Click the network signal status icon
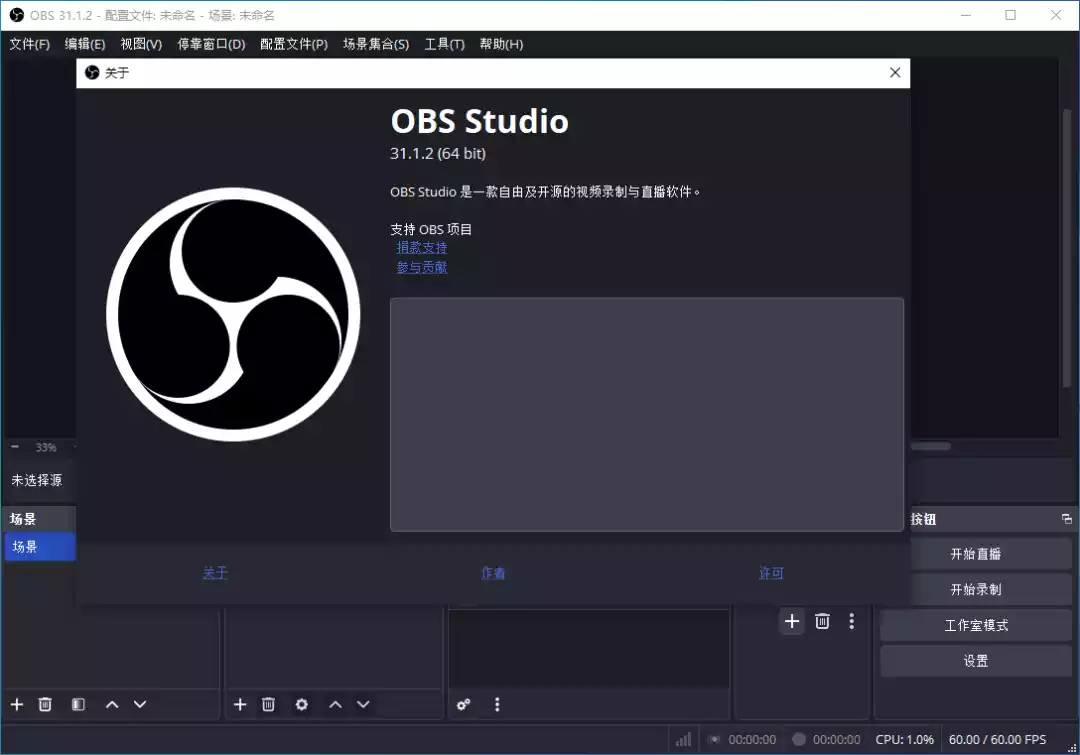Viewport: 1080px width, 755px height. click(683, 739)
